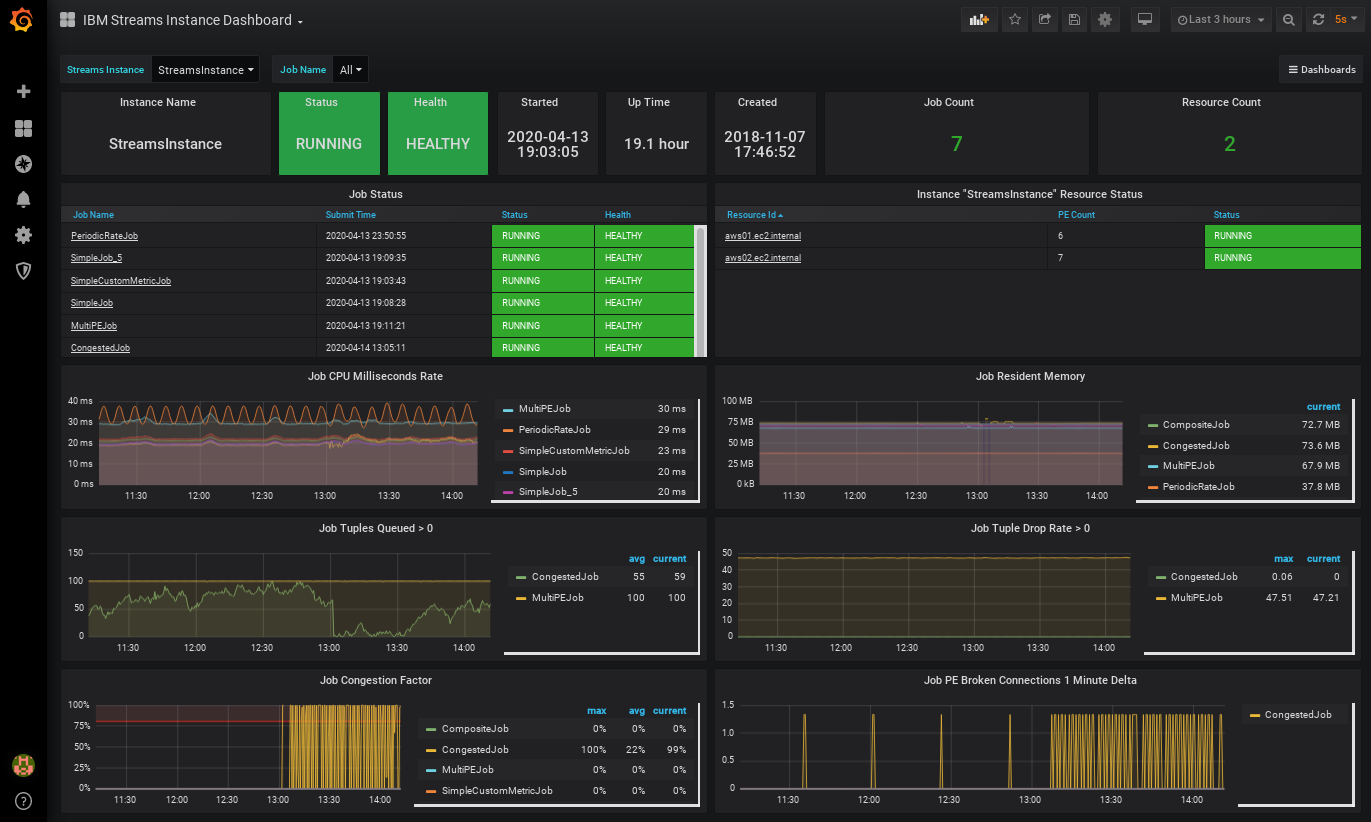Sort the table by Submit Time column
The image size is (1371, 822).
[x=350, y=215]
